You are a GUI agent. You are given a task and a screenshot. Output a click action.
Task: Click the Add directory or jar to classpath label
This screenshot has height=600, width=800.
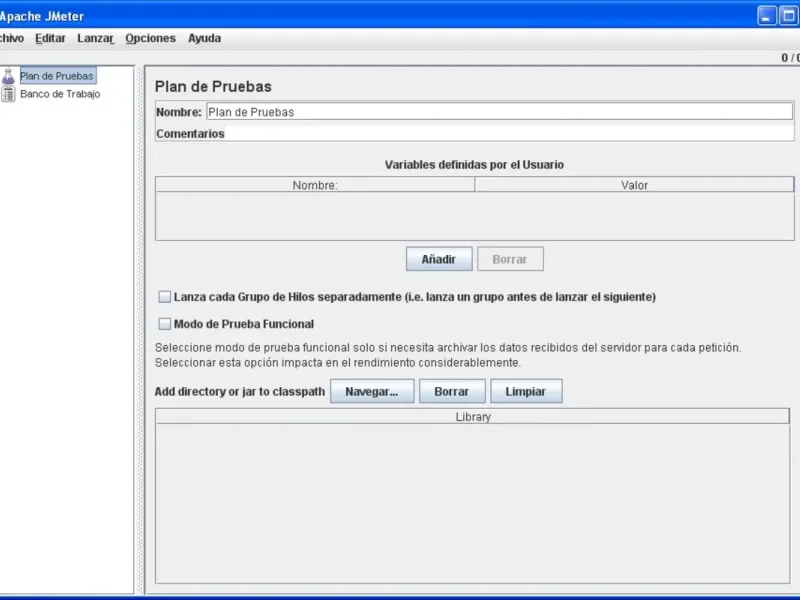click(240, 391)
